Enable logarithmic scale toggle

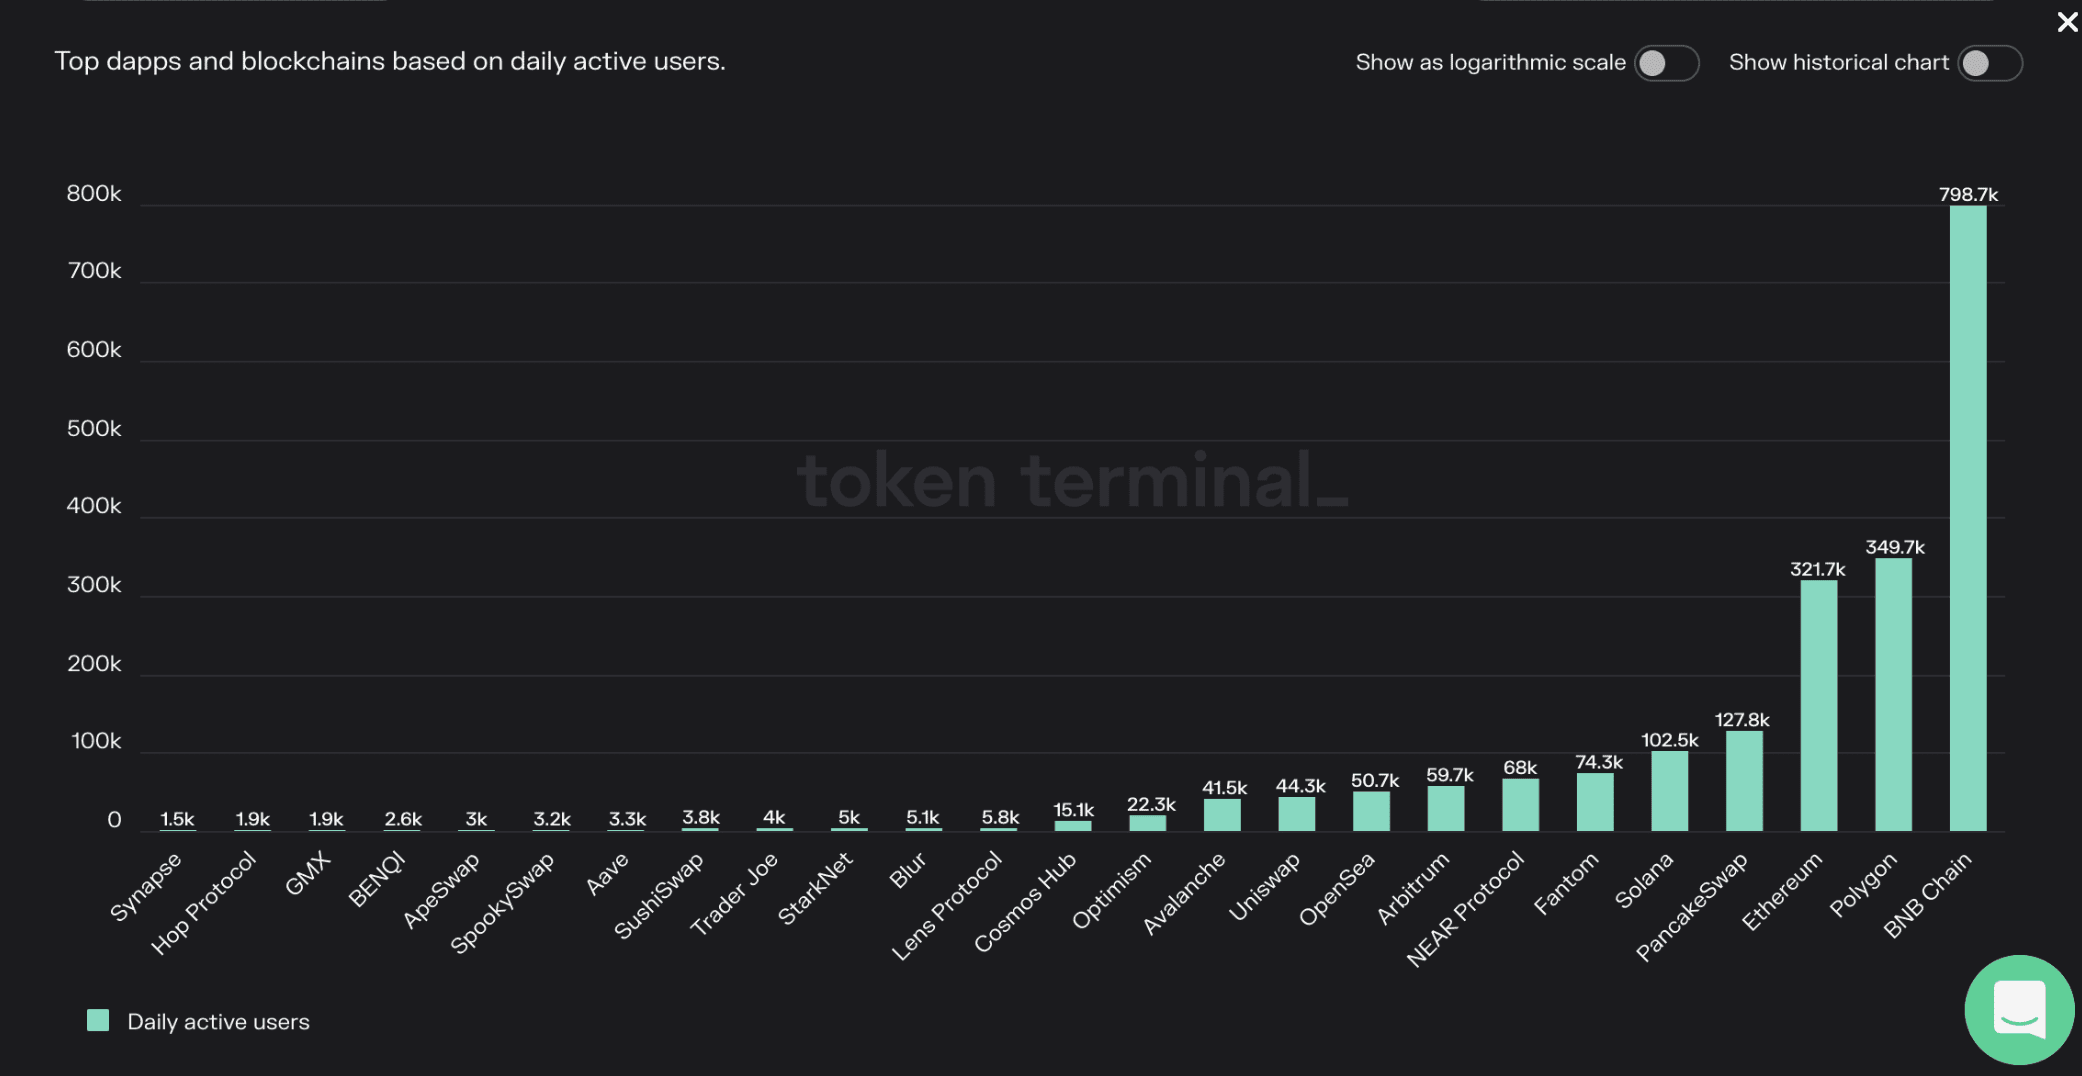[1666, 63]
